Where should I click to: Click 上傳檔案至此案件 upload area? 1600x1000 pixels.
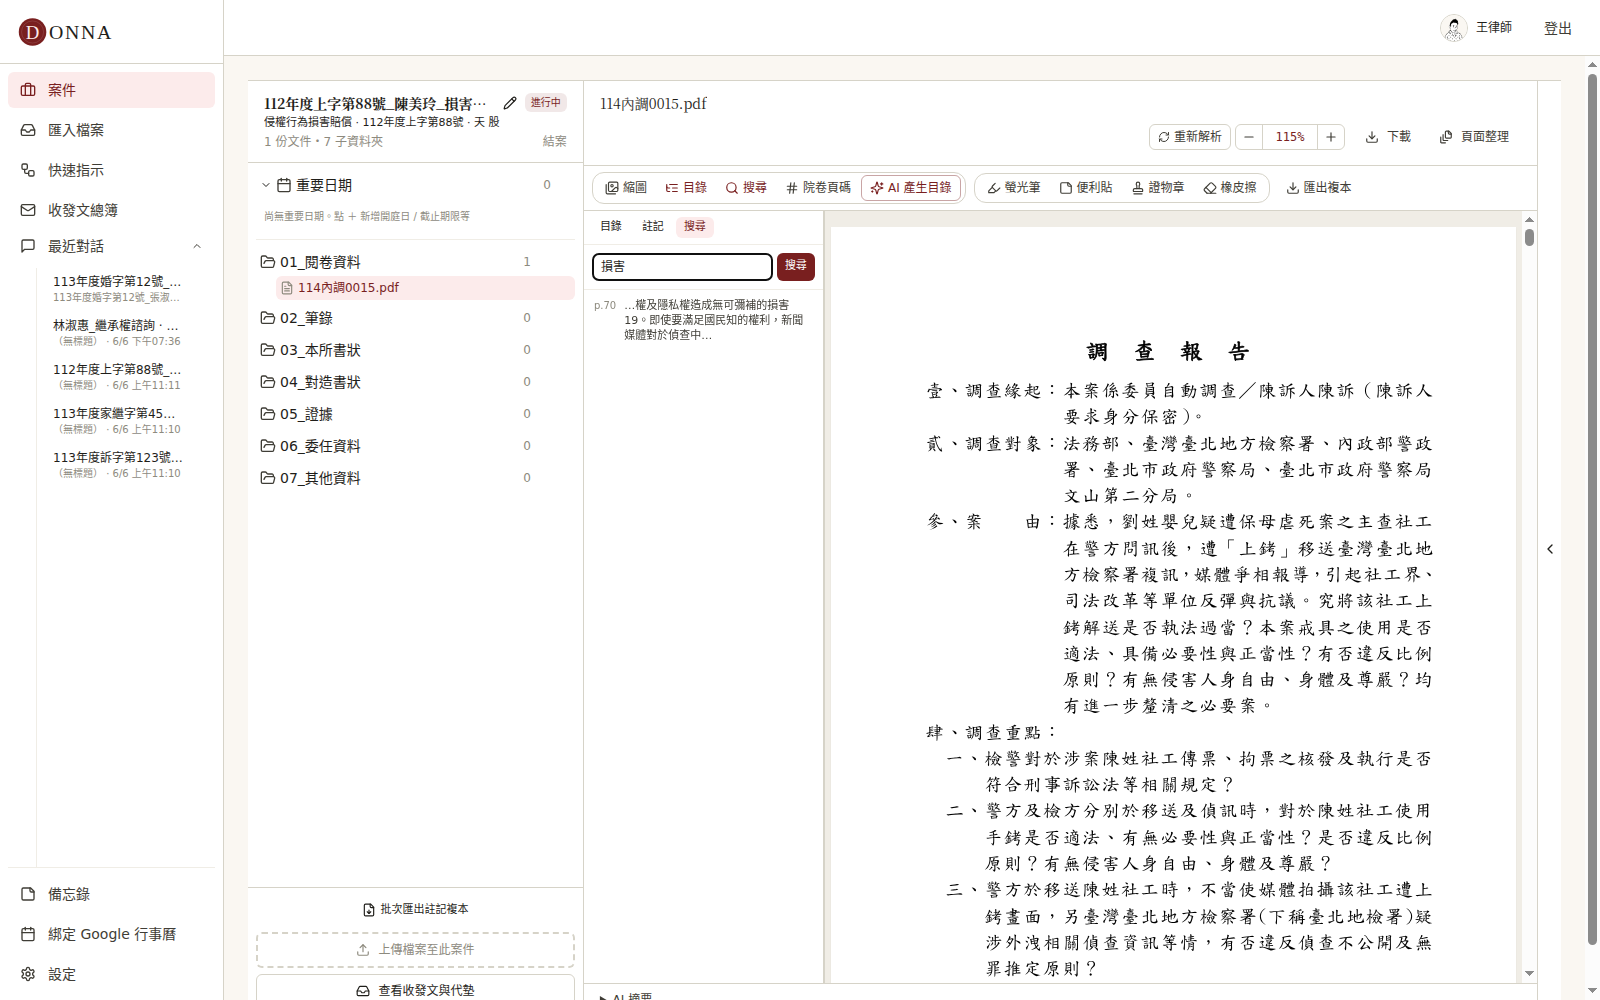(415, 950)
